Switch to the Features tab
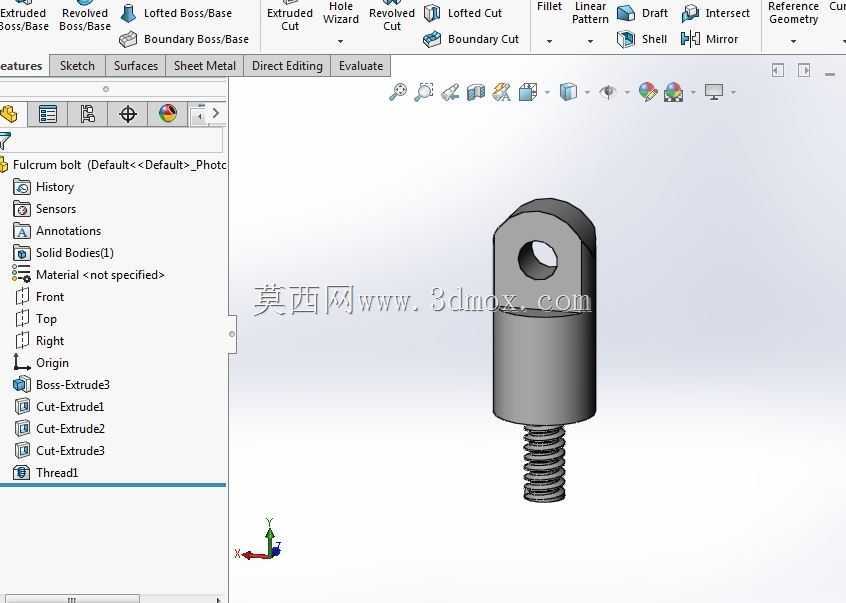This screenshot has height=603, width=846. pyautogui.click(x=22, y=66)
